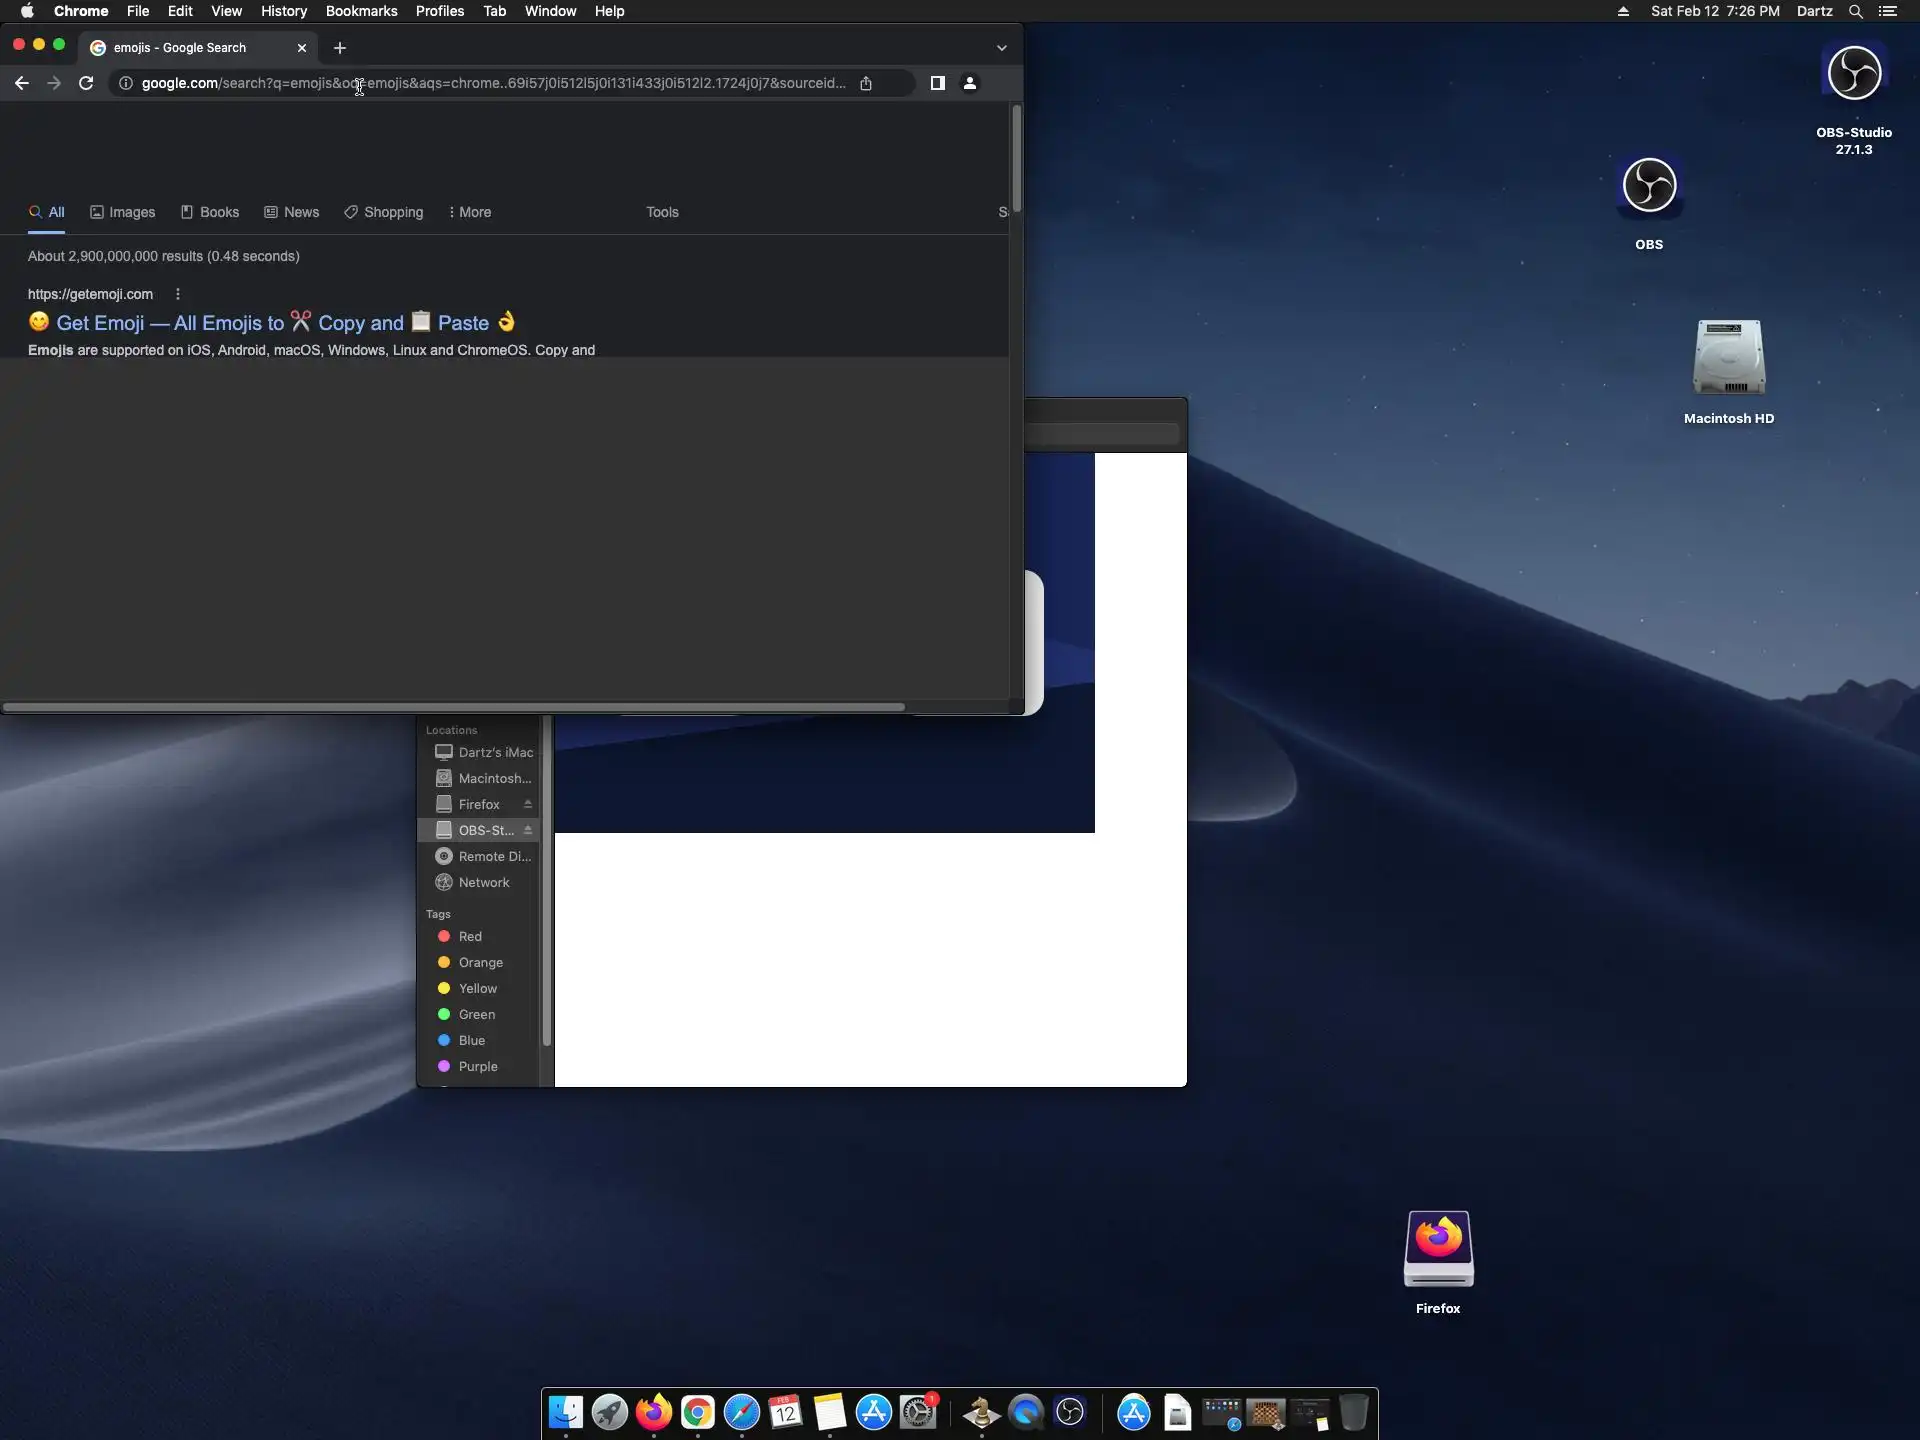Open three-dot options for getemoji result
Screen dimensions: 1920x1440
(178, 294)
